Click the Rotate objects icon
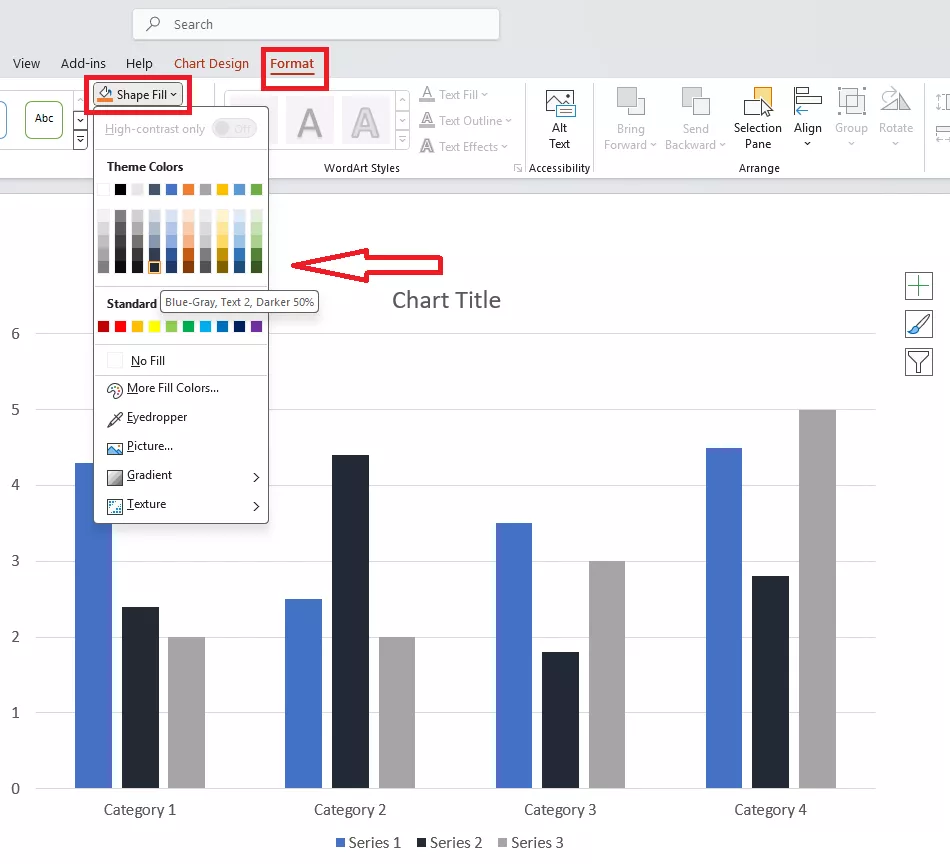Viewport: 950px width, 864px height. [x=895, y=100]
